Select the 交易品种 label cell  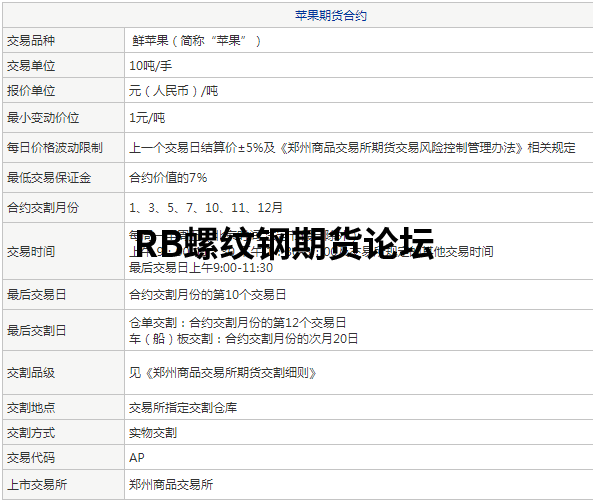coord(64,40)
